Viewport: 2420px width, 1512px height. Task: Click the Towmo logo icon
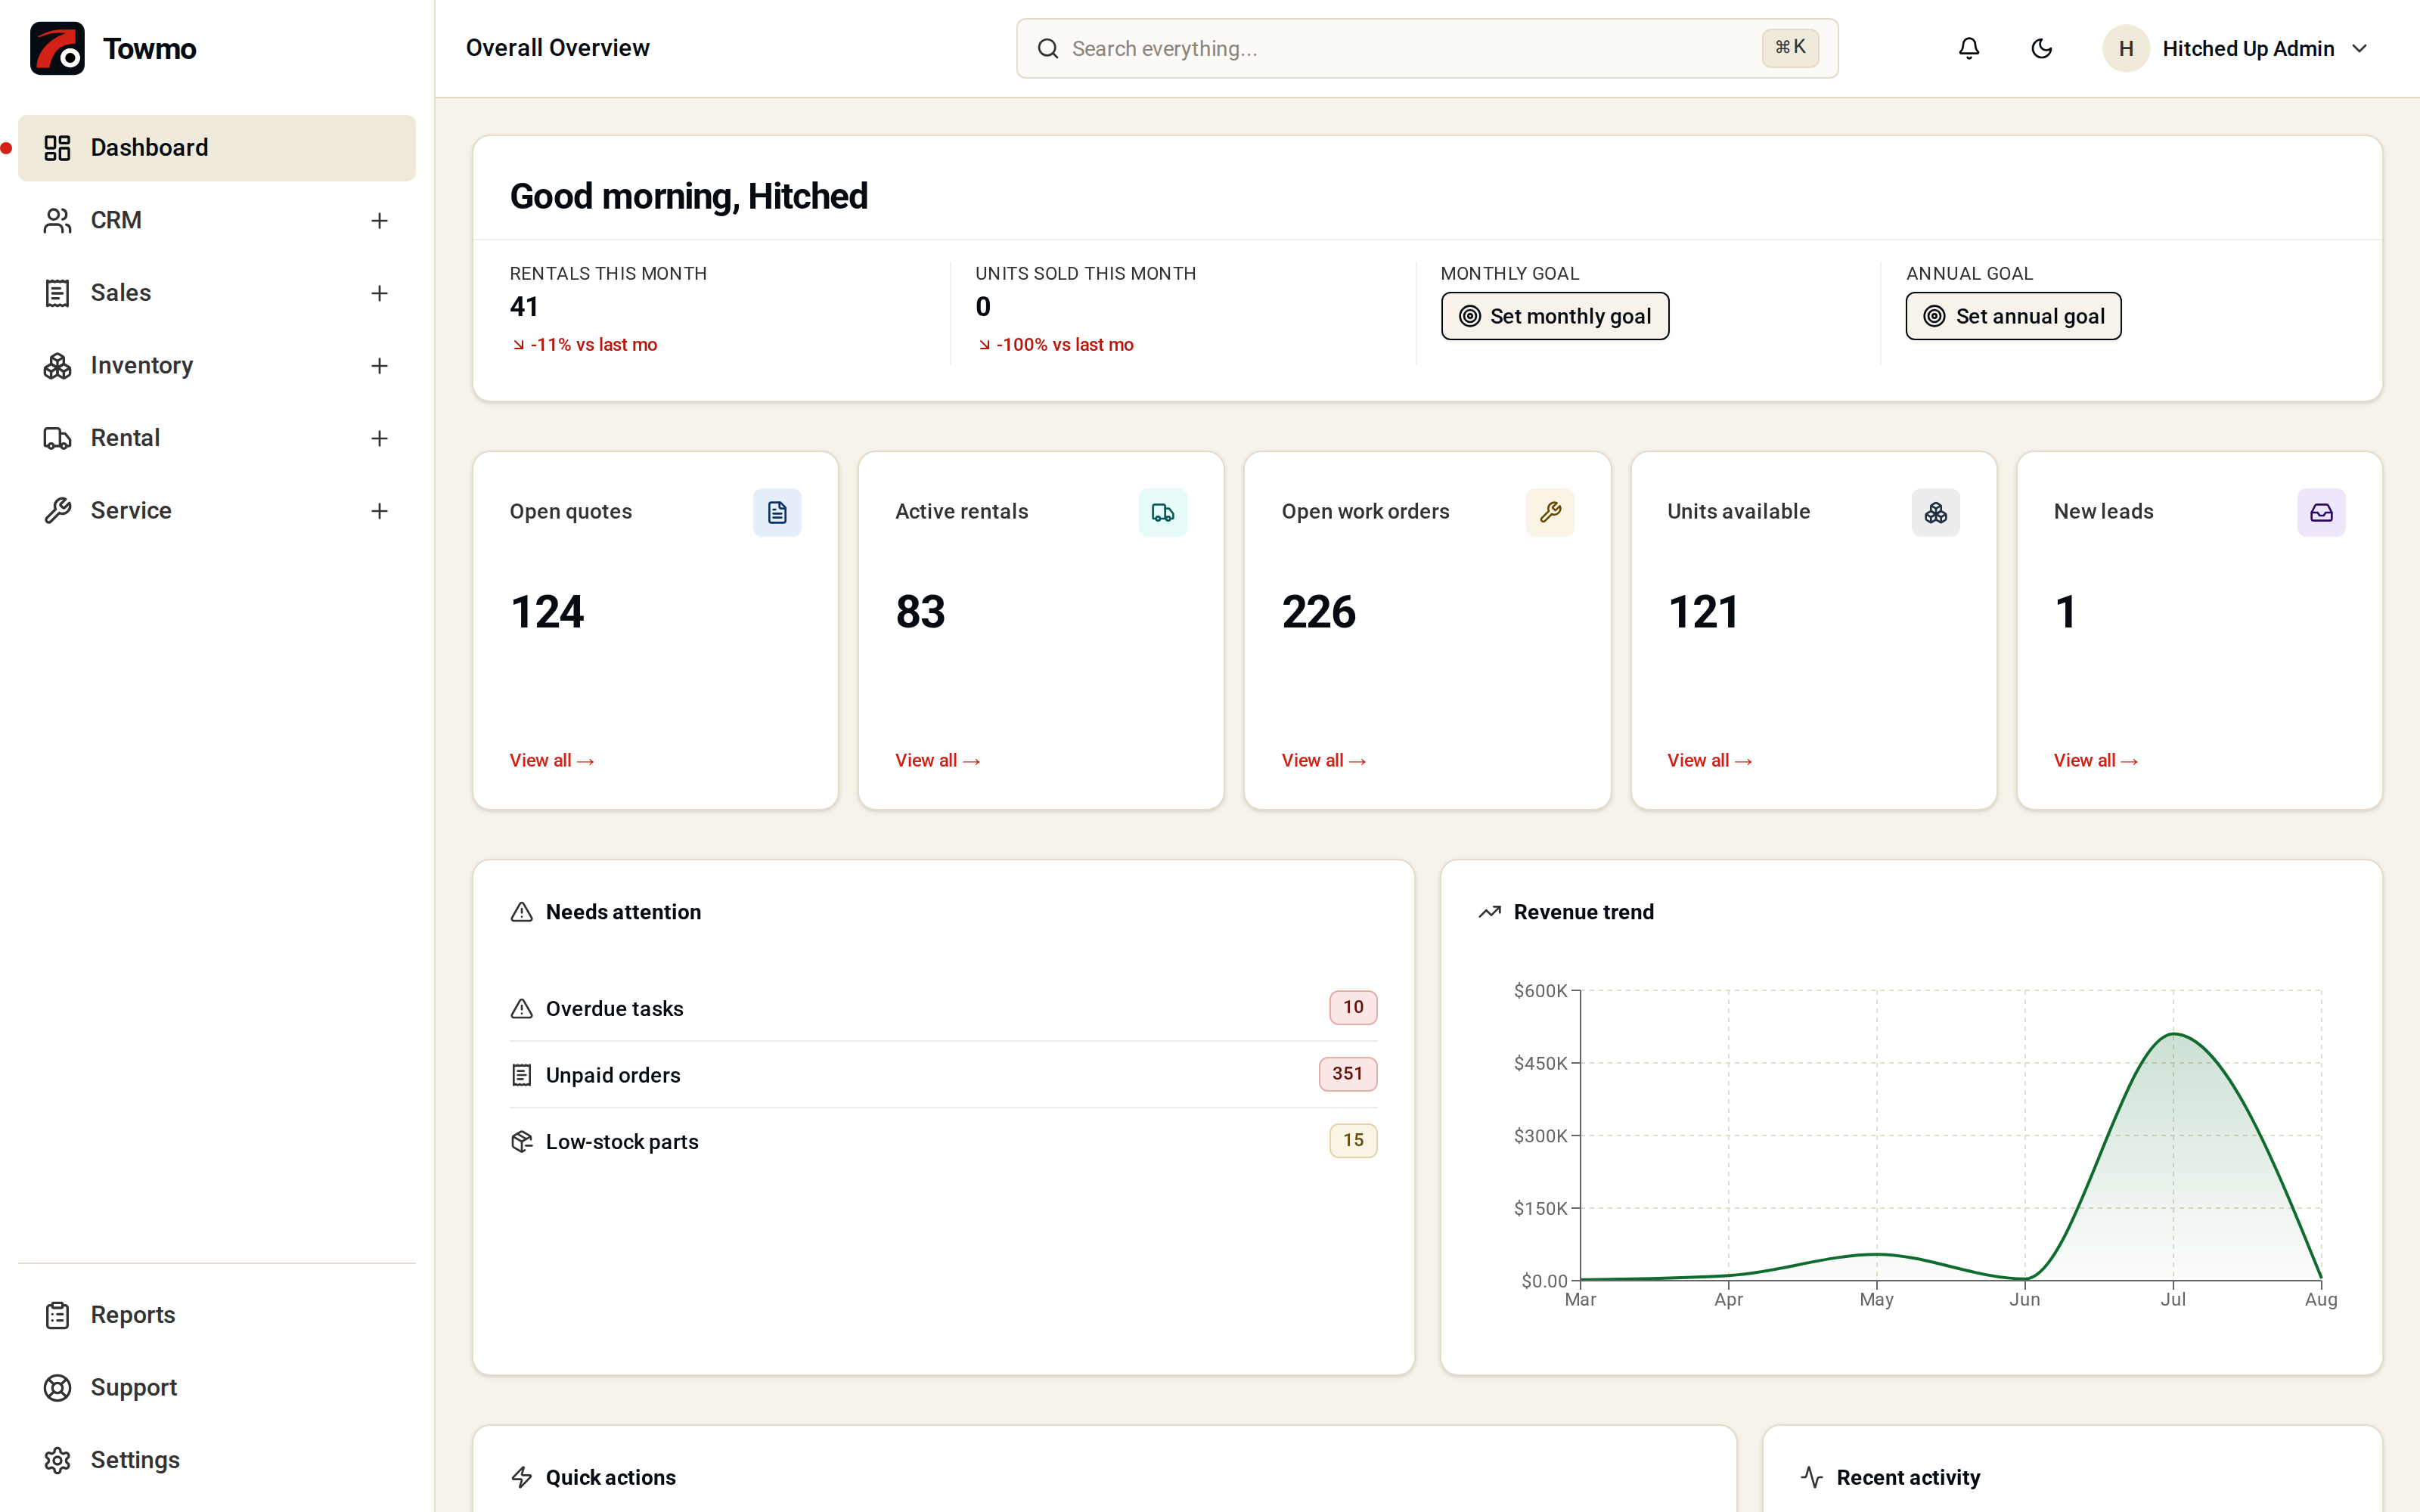[x=57, y=48]
